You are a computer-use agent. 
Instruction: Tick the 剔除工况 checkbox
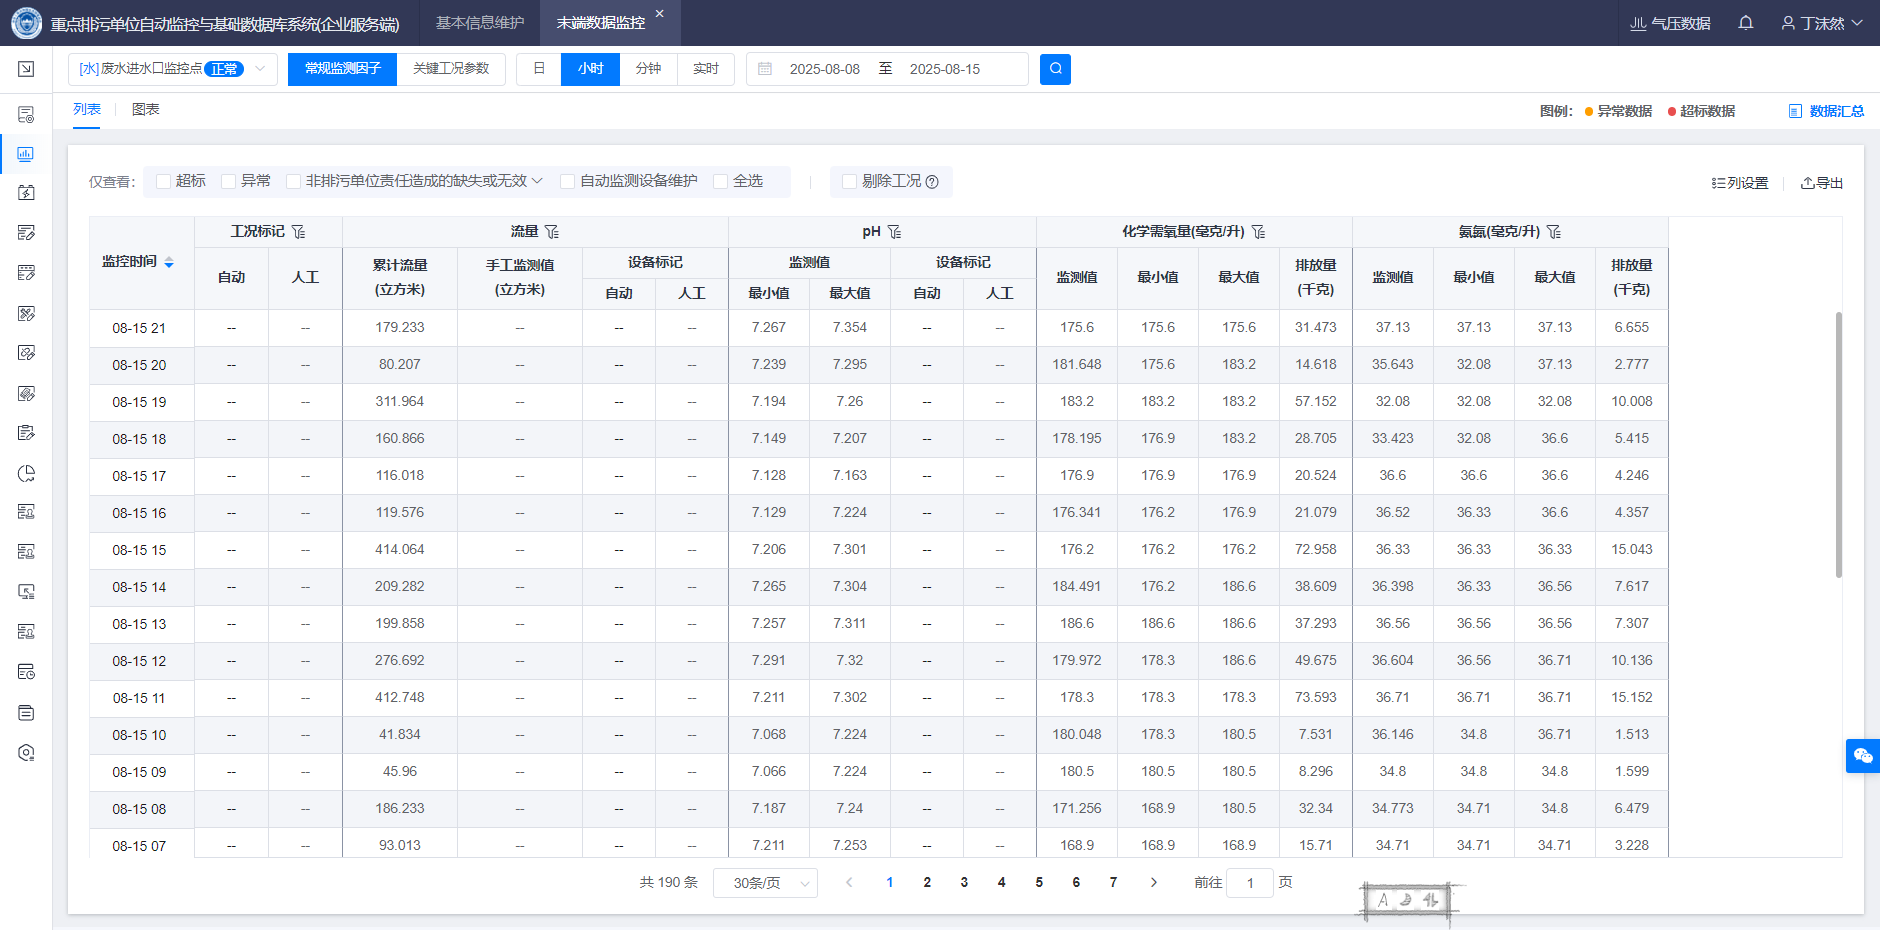point(849,181)
